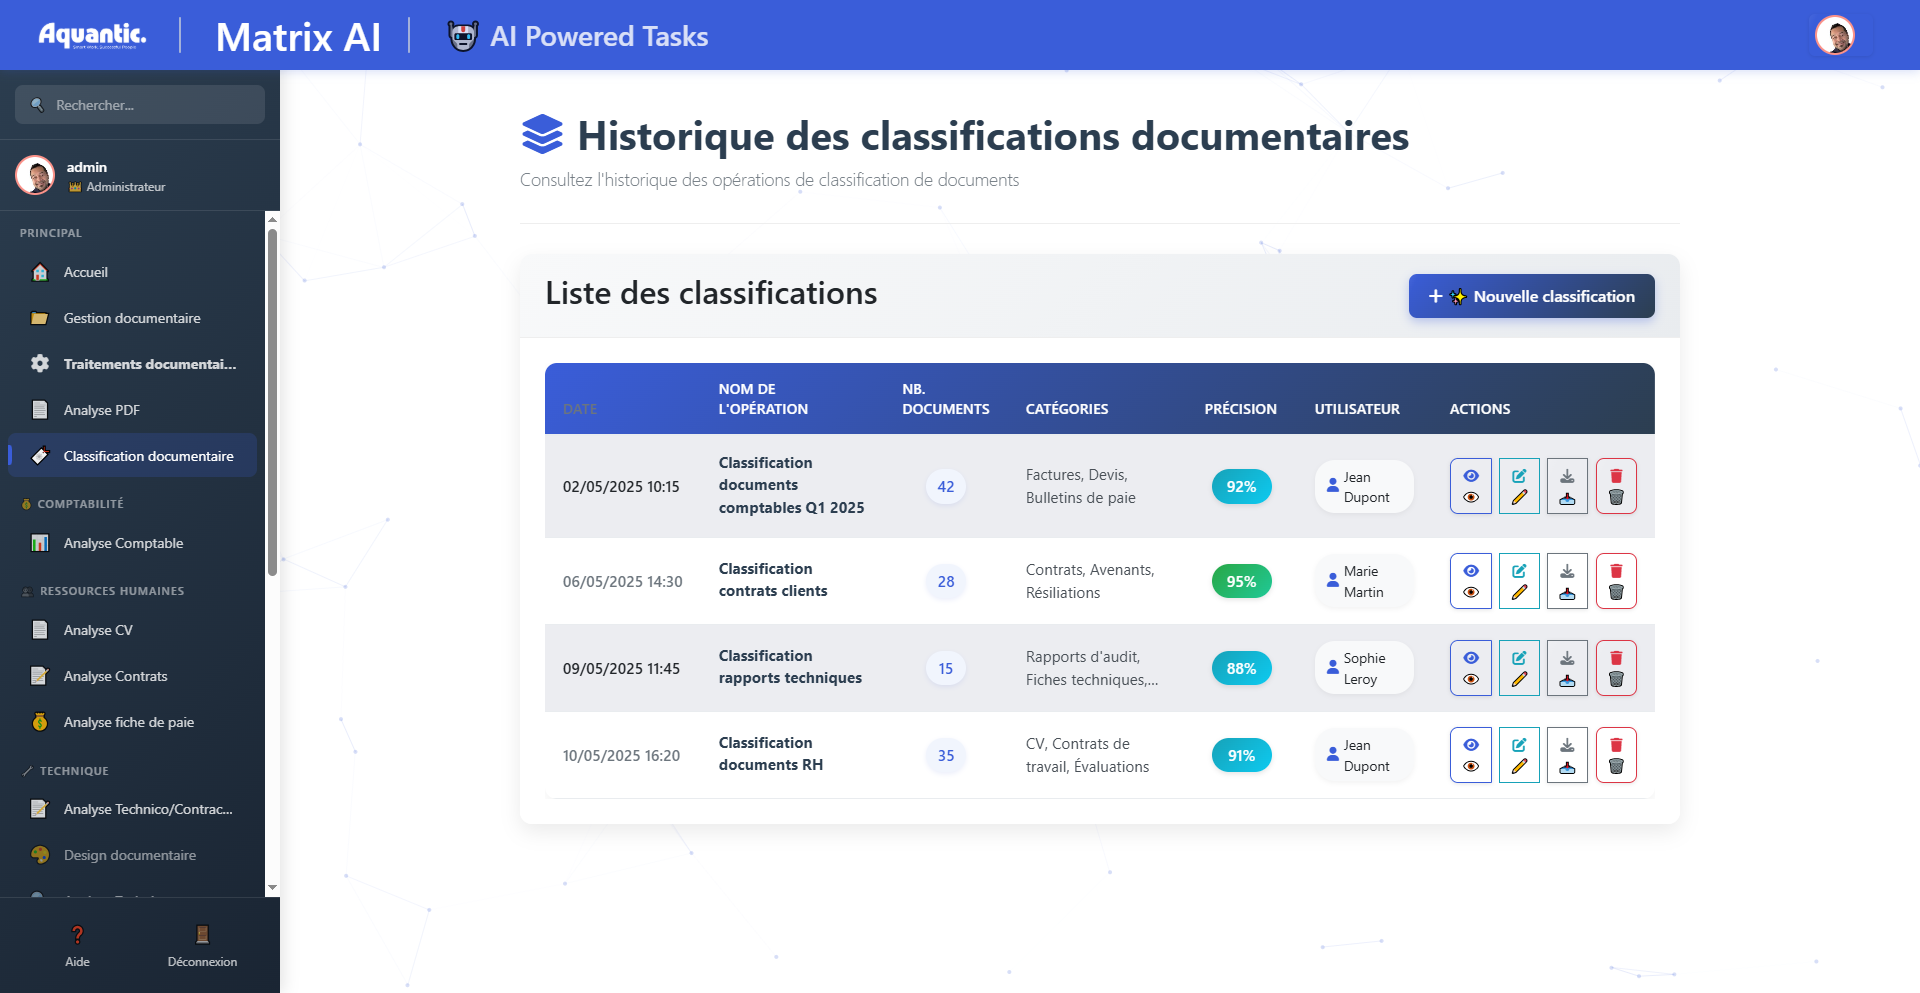Image resolution: width=1920 pixels, height=993 pixels.
Task: Expand the RESSOURCES HUMAINES section
Action: [111, 591]
